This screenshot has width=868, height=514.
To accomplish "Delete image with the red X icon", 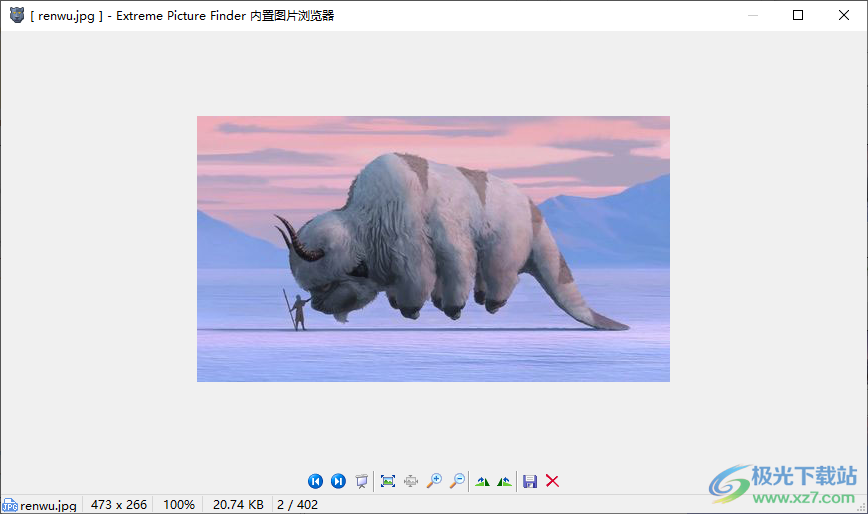I will [x=552, y=481].
